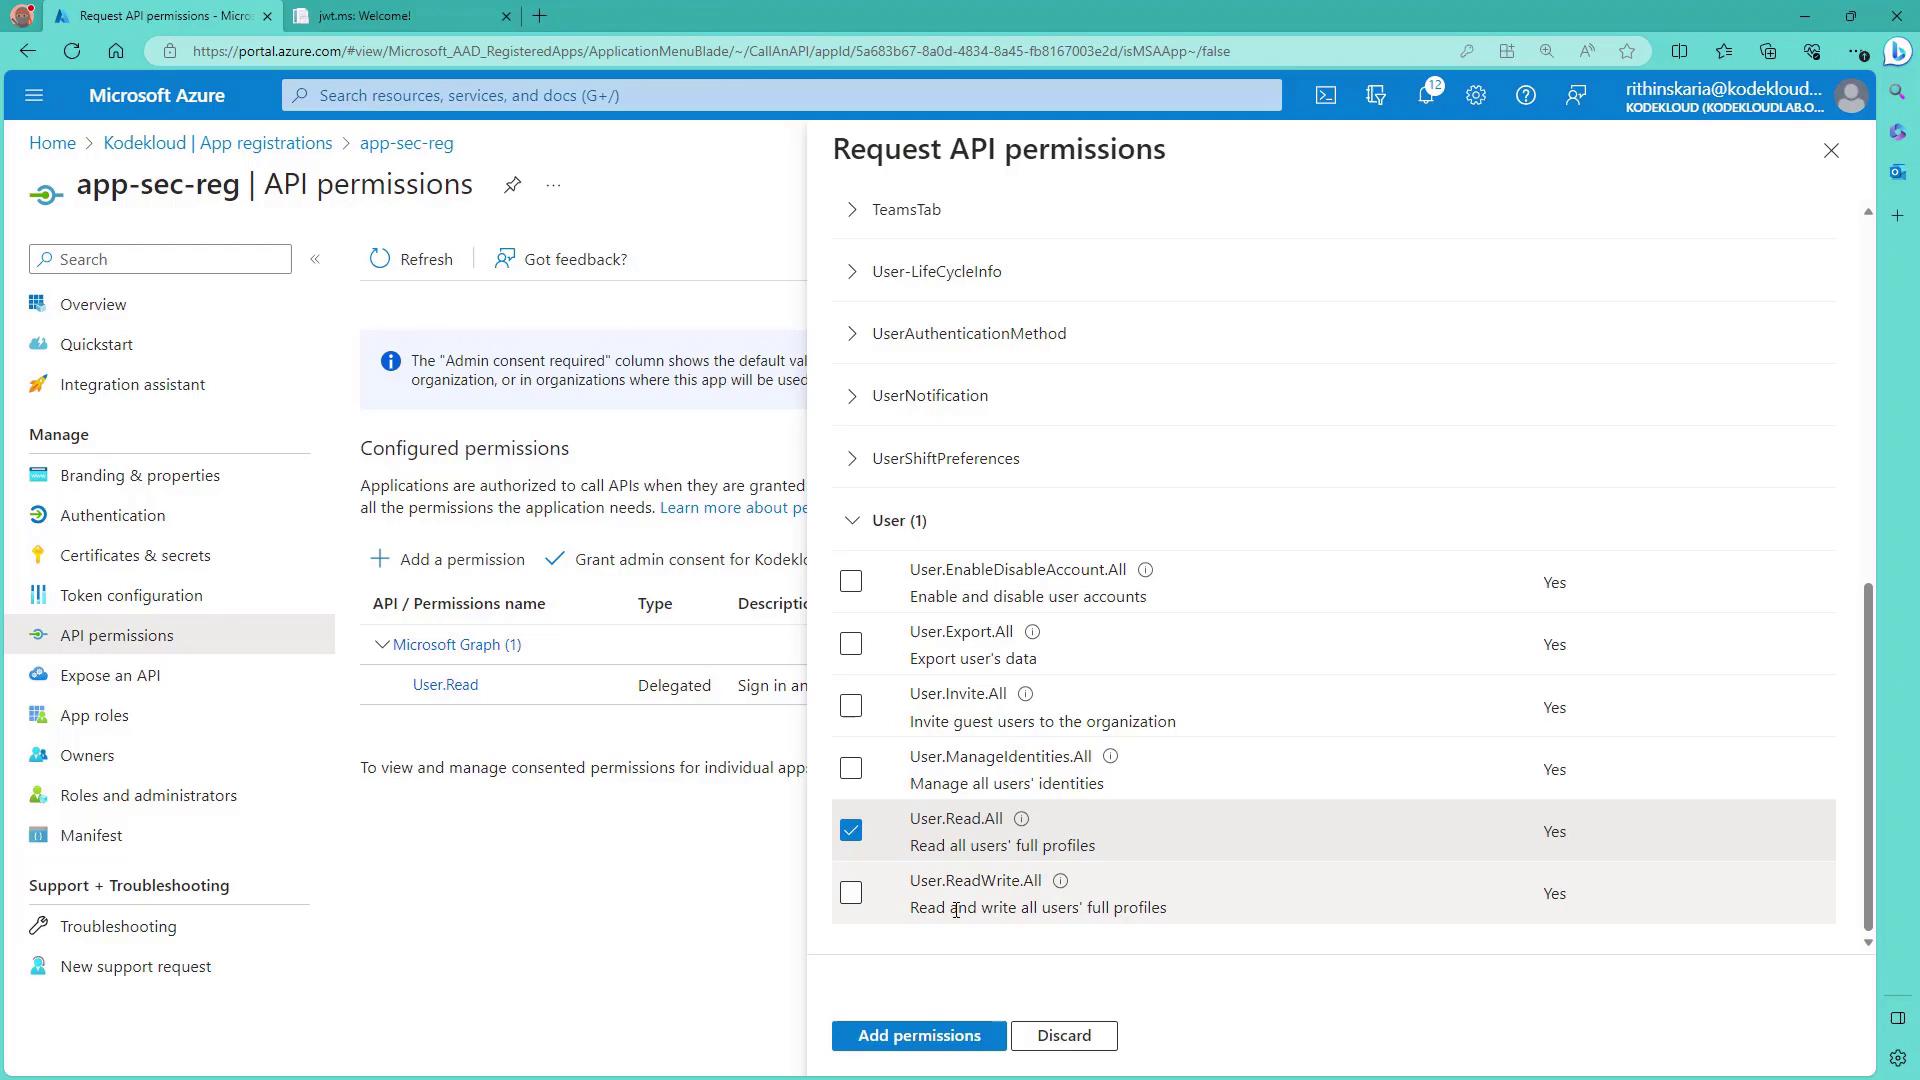Show info for User.Invite.All
This screenshot has width=1920, height=1080.
click(1026, 694)
